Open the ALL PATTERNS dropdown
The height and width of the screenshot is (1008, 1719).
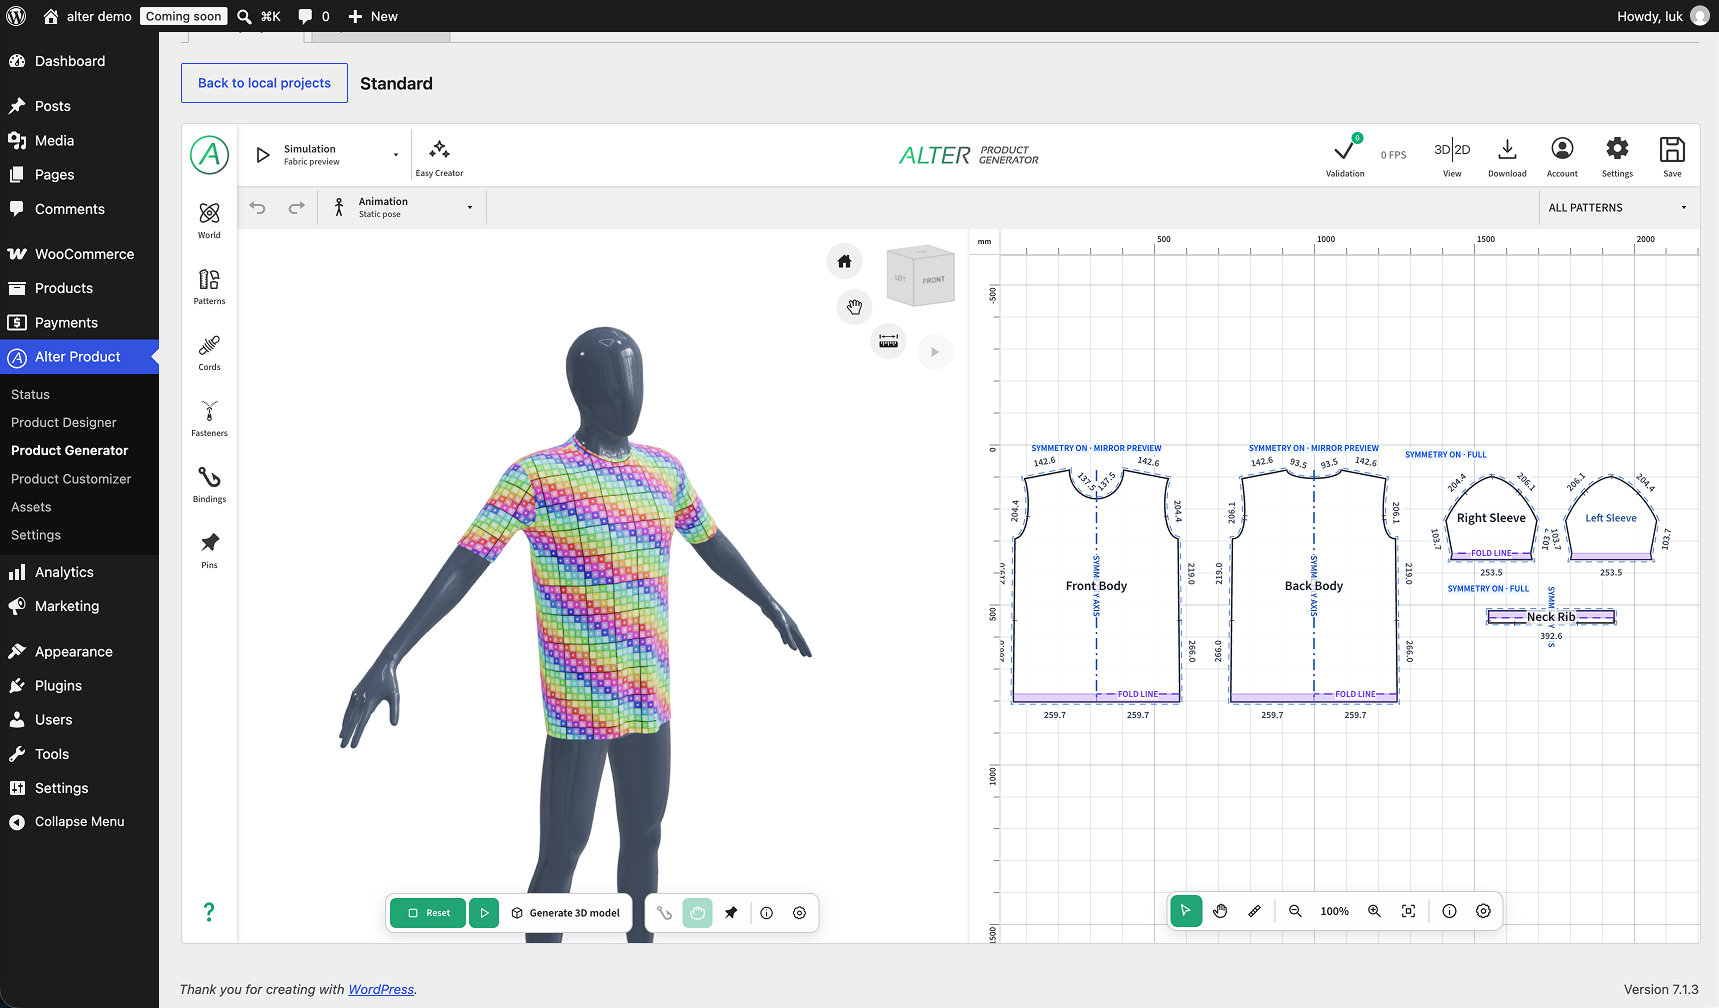pyautogui.click(x=1617, y=208)
